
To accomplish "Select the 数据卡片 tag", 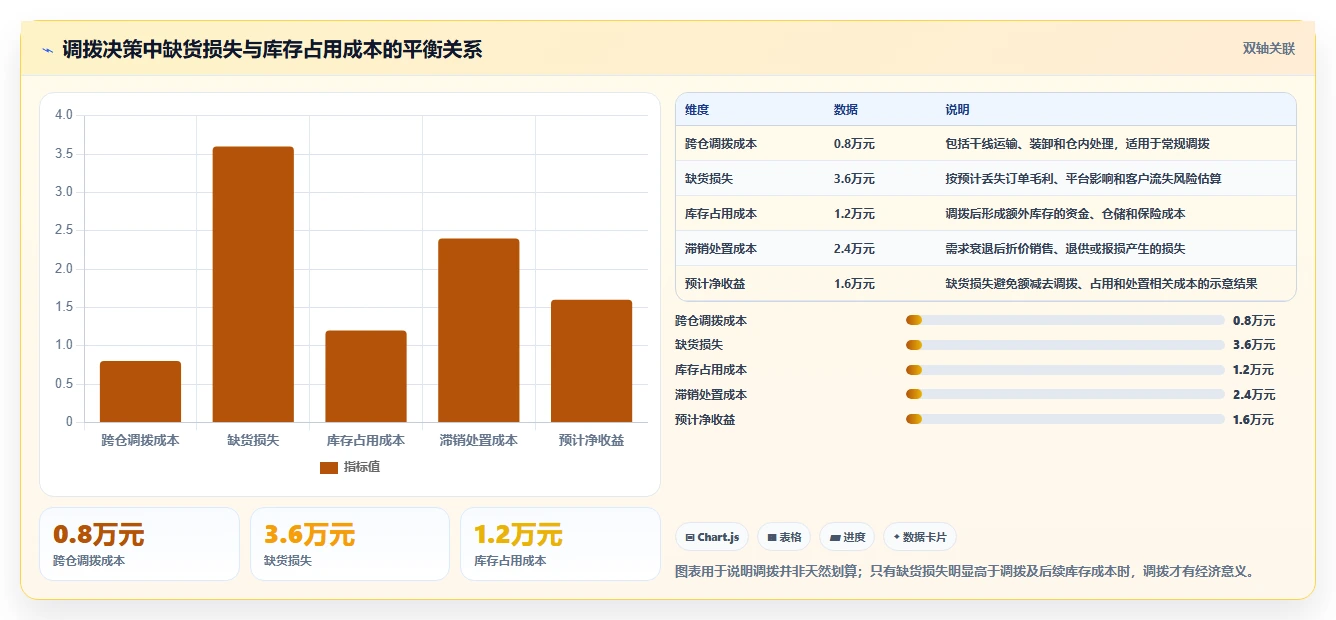I will coord(919,537).
